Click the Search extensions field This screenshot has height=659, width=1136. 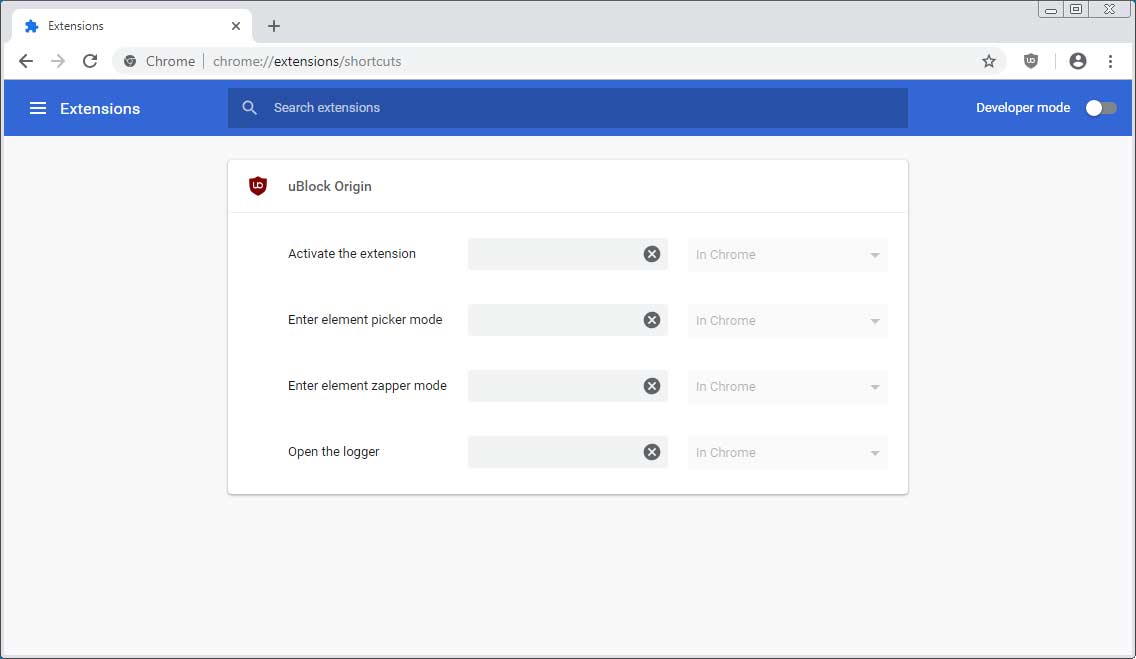[580, 108]
